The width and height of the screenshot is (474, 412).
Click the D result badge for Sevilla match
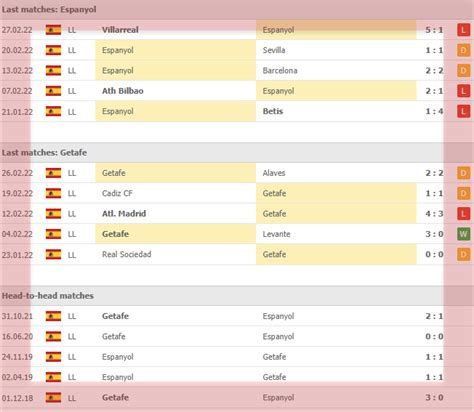tap(463, 50)
